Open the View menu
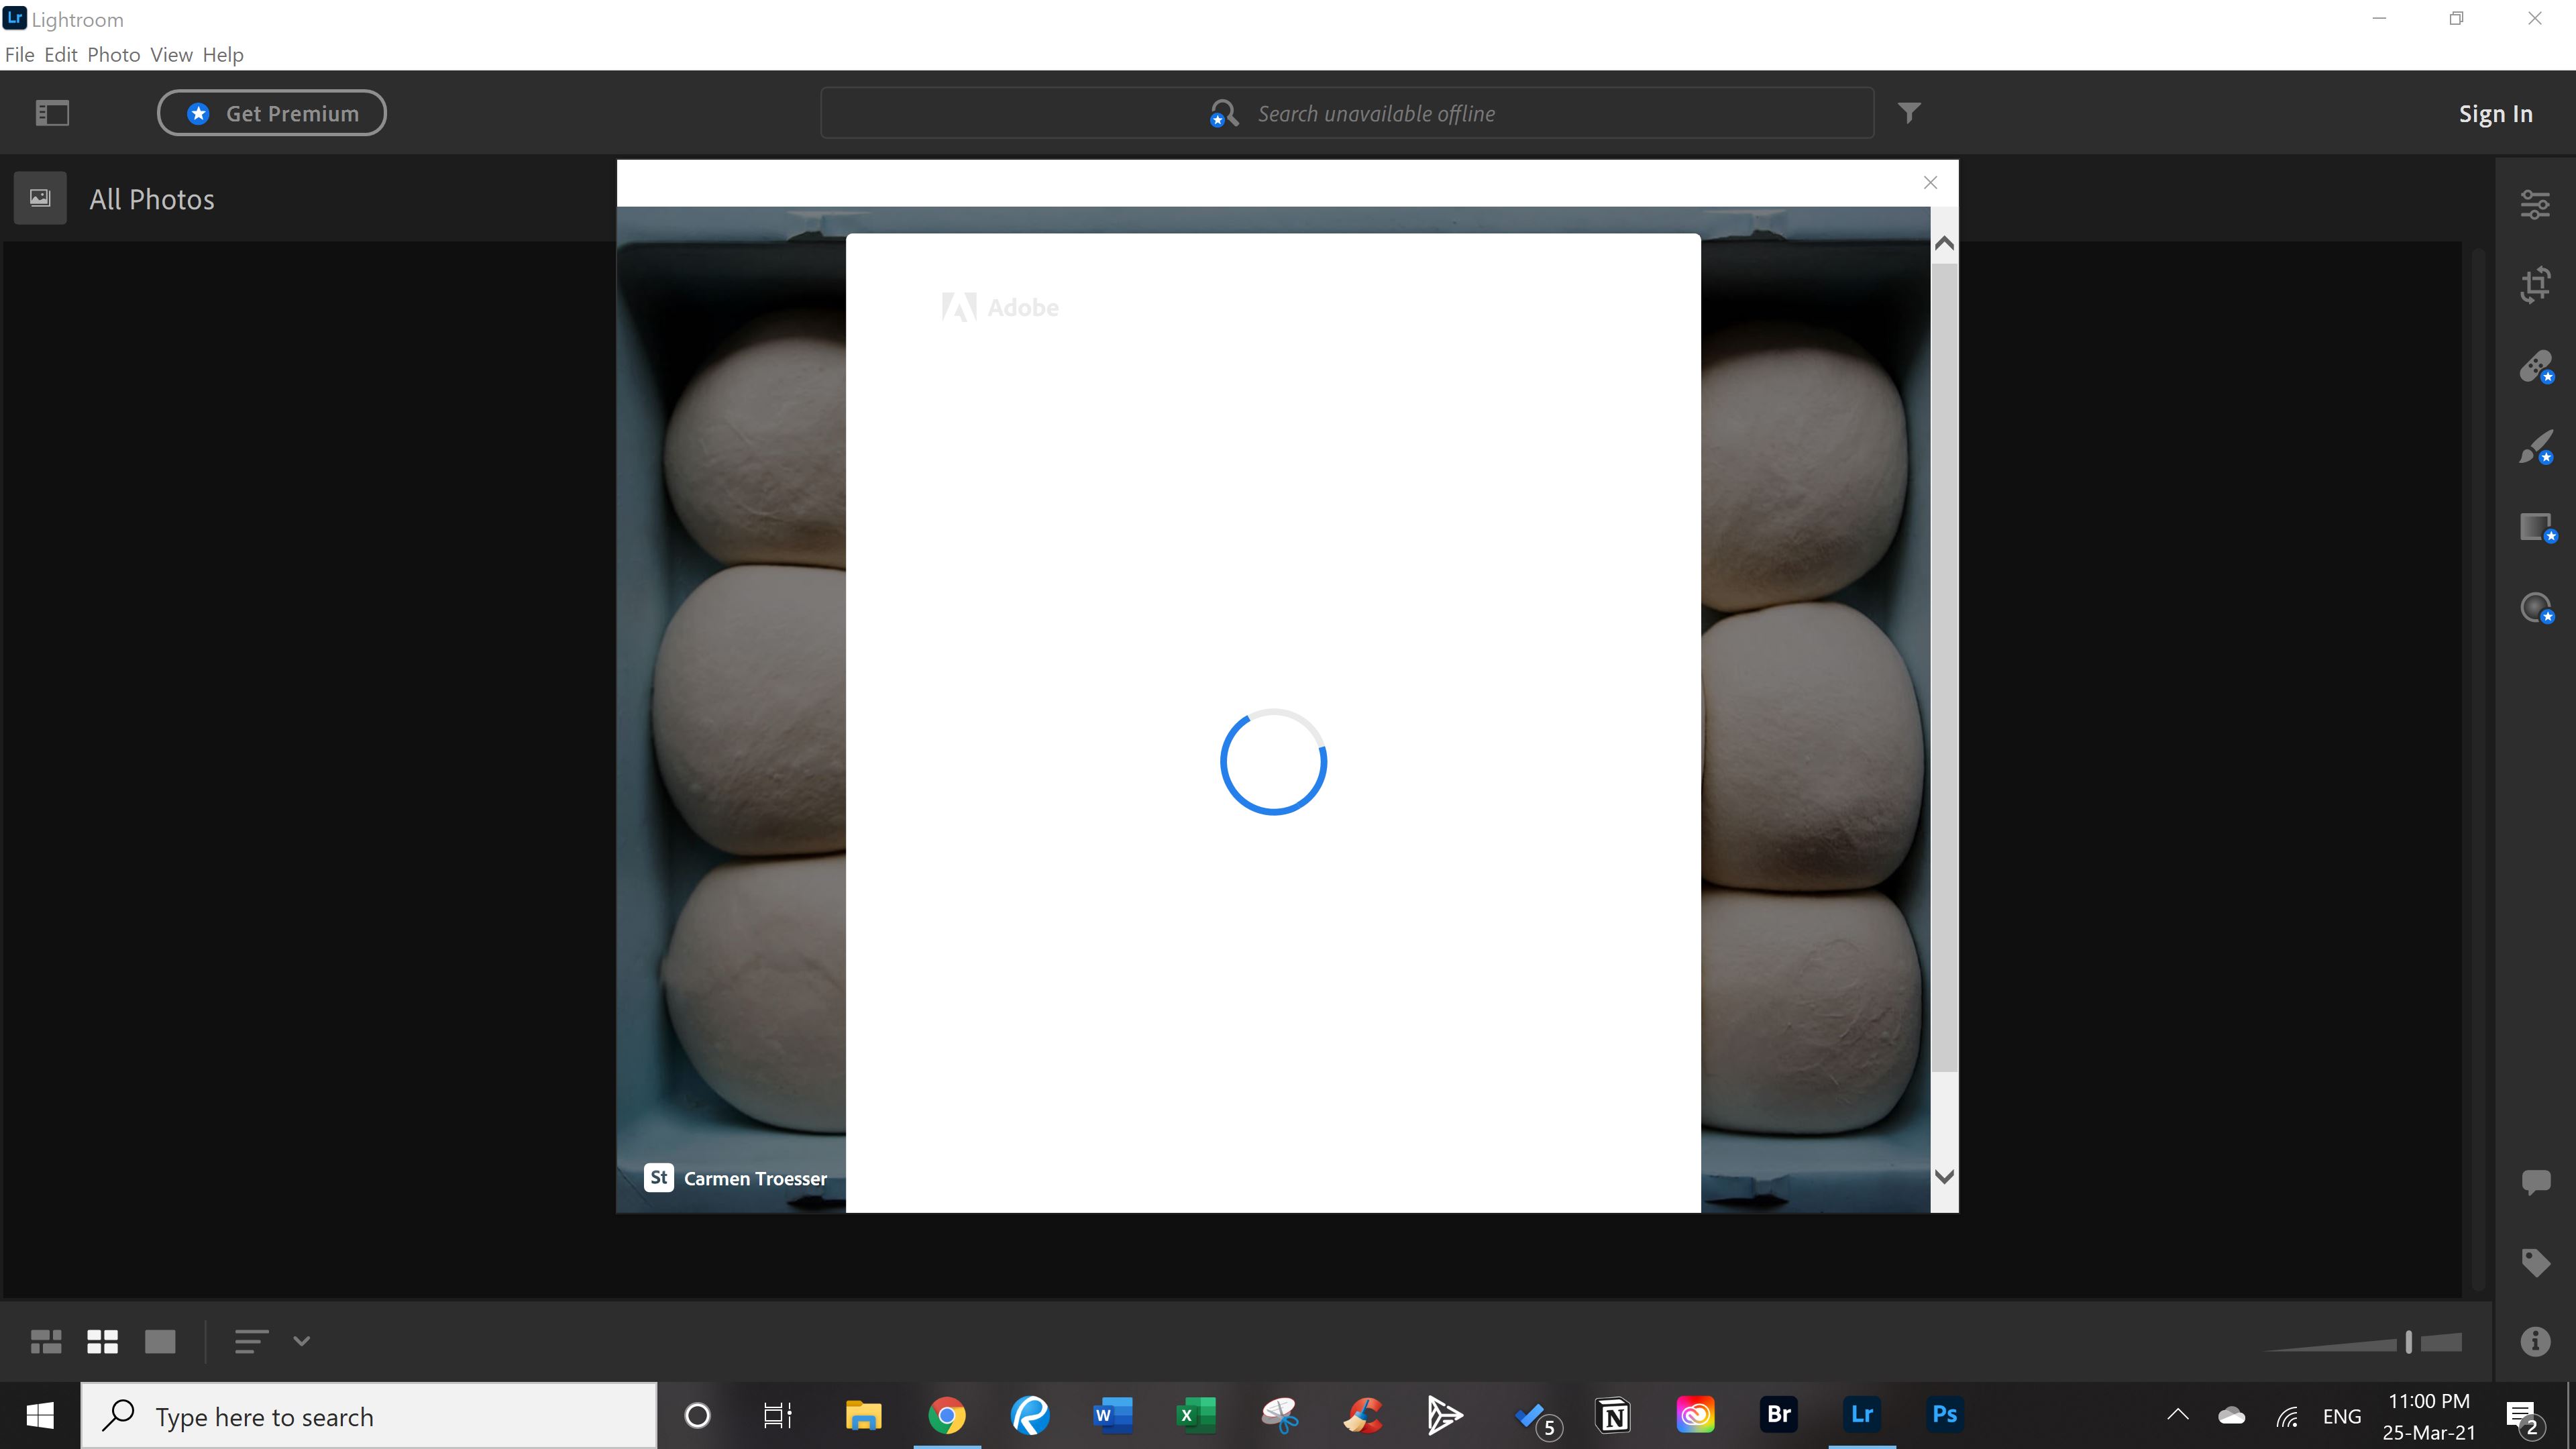 [x=171, y=55]
